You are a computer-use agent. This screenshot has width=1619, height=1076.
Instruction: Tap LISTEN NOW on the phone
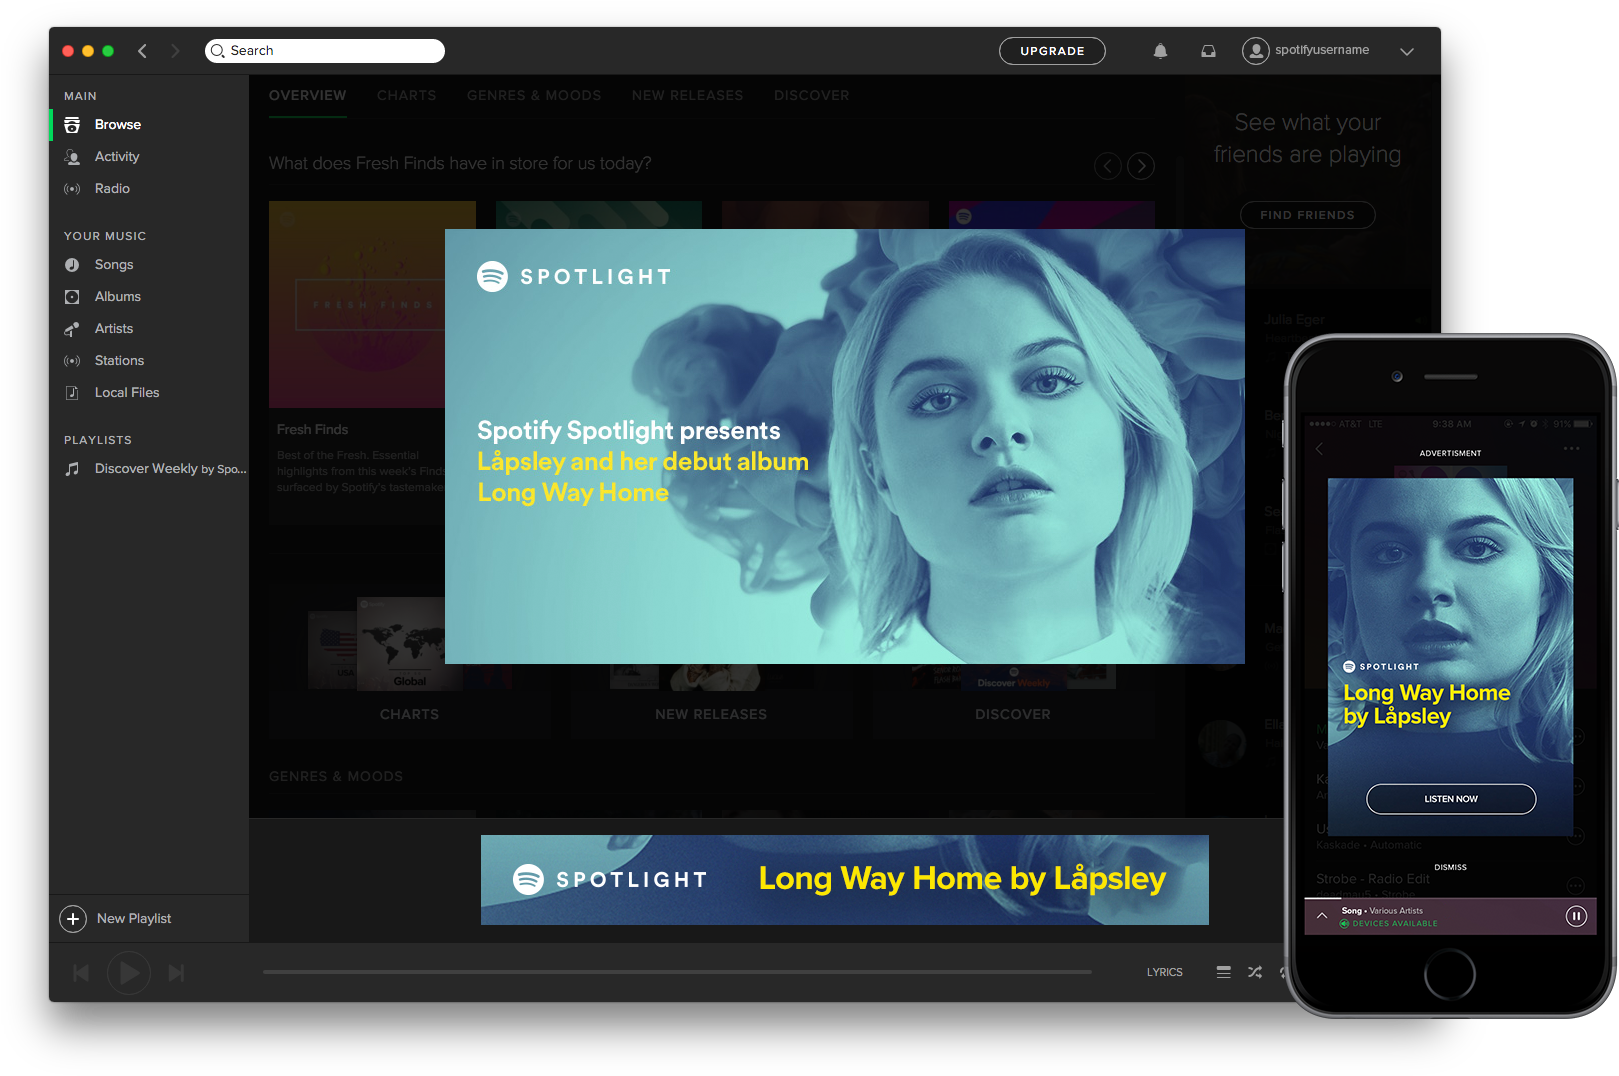click(x=1451, y=799)
